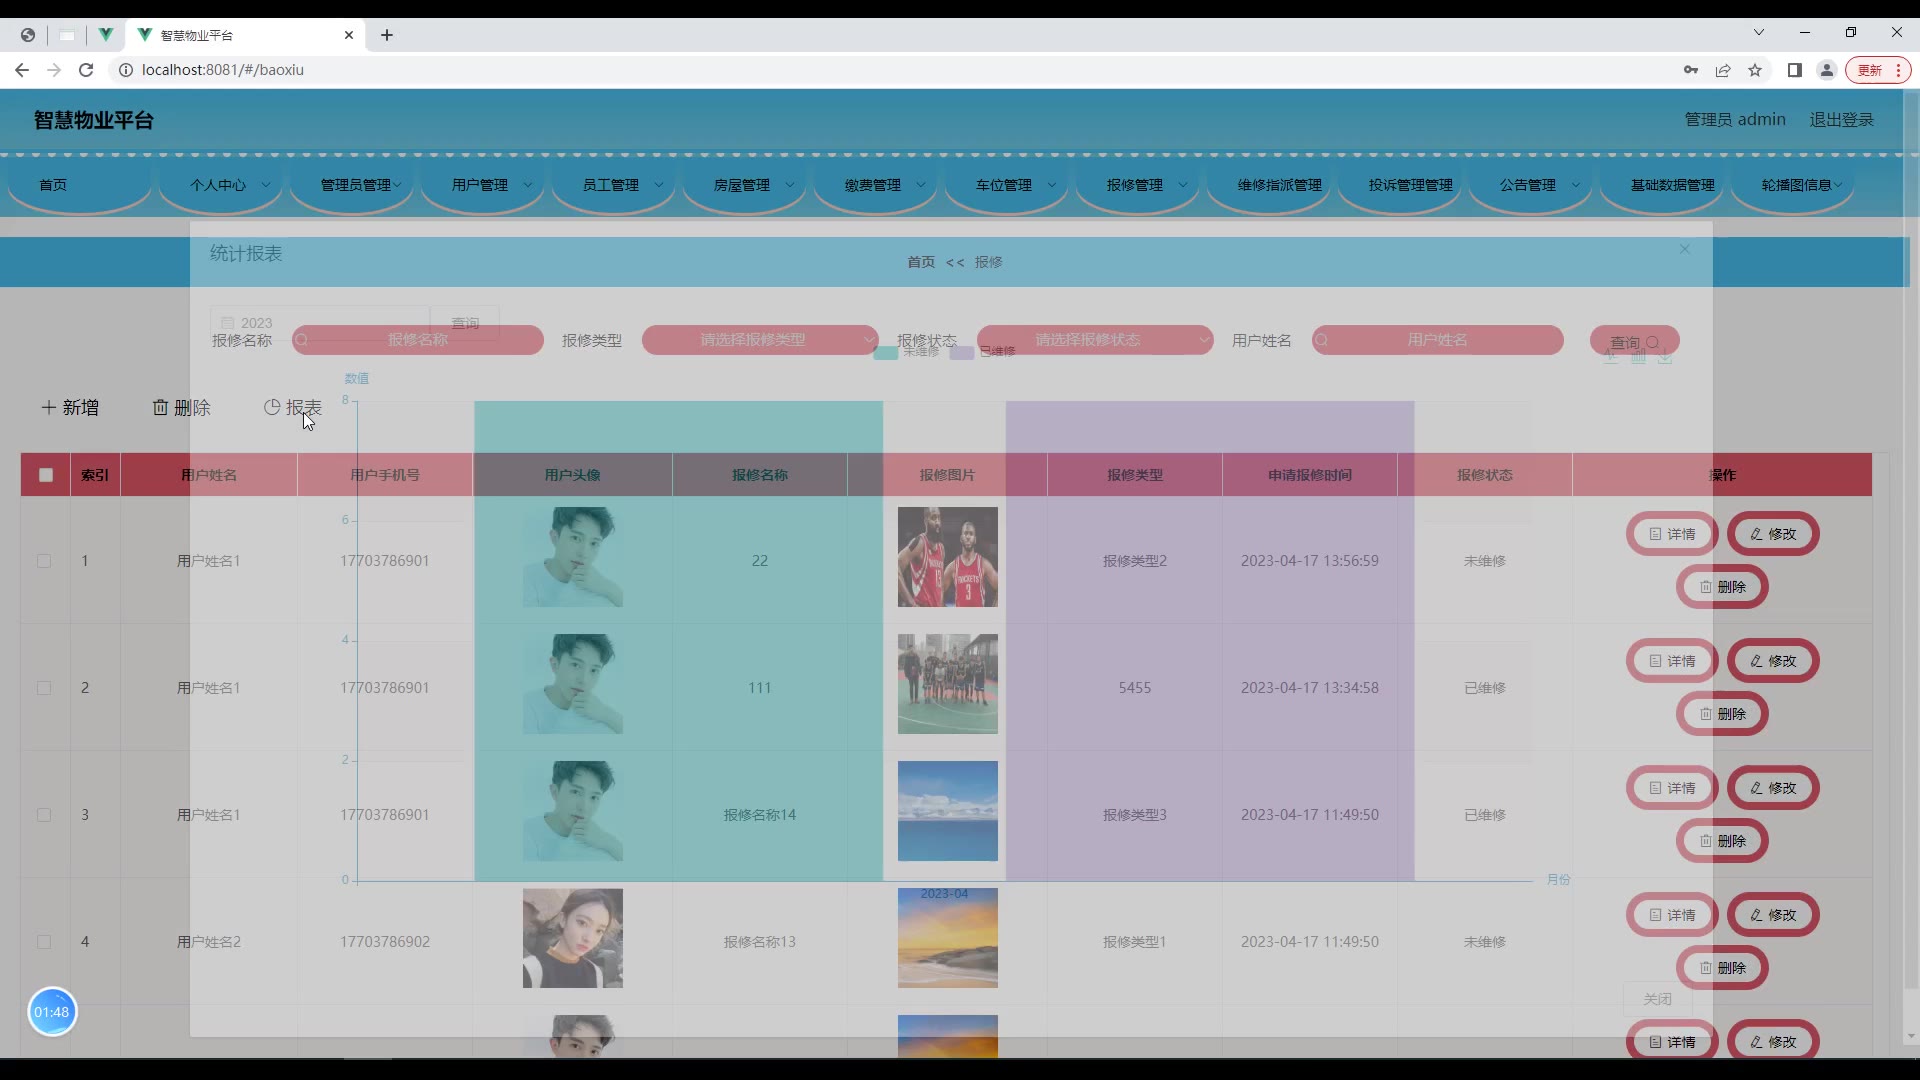Check the checkbox for row 1
Image resolution: width=1920 pixels, height=1080 pixels.
click(x=44, y=561)
